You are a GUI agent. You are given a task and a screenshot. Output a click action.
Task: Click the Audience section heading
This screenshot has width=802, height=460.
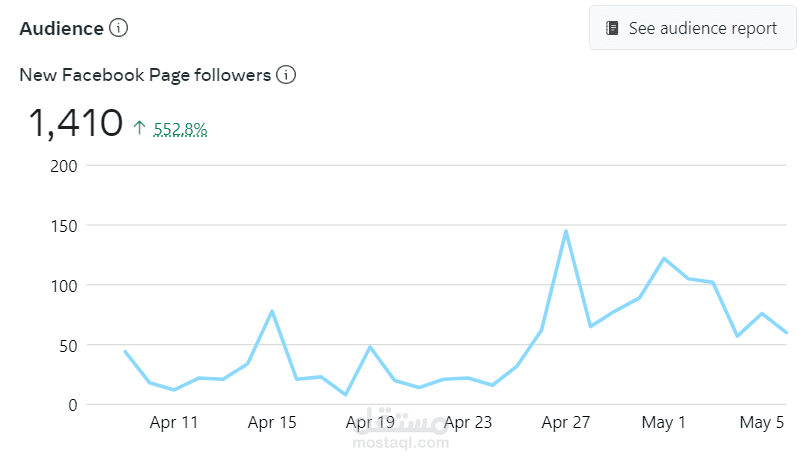click(x=61, y=28)
